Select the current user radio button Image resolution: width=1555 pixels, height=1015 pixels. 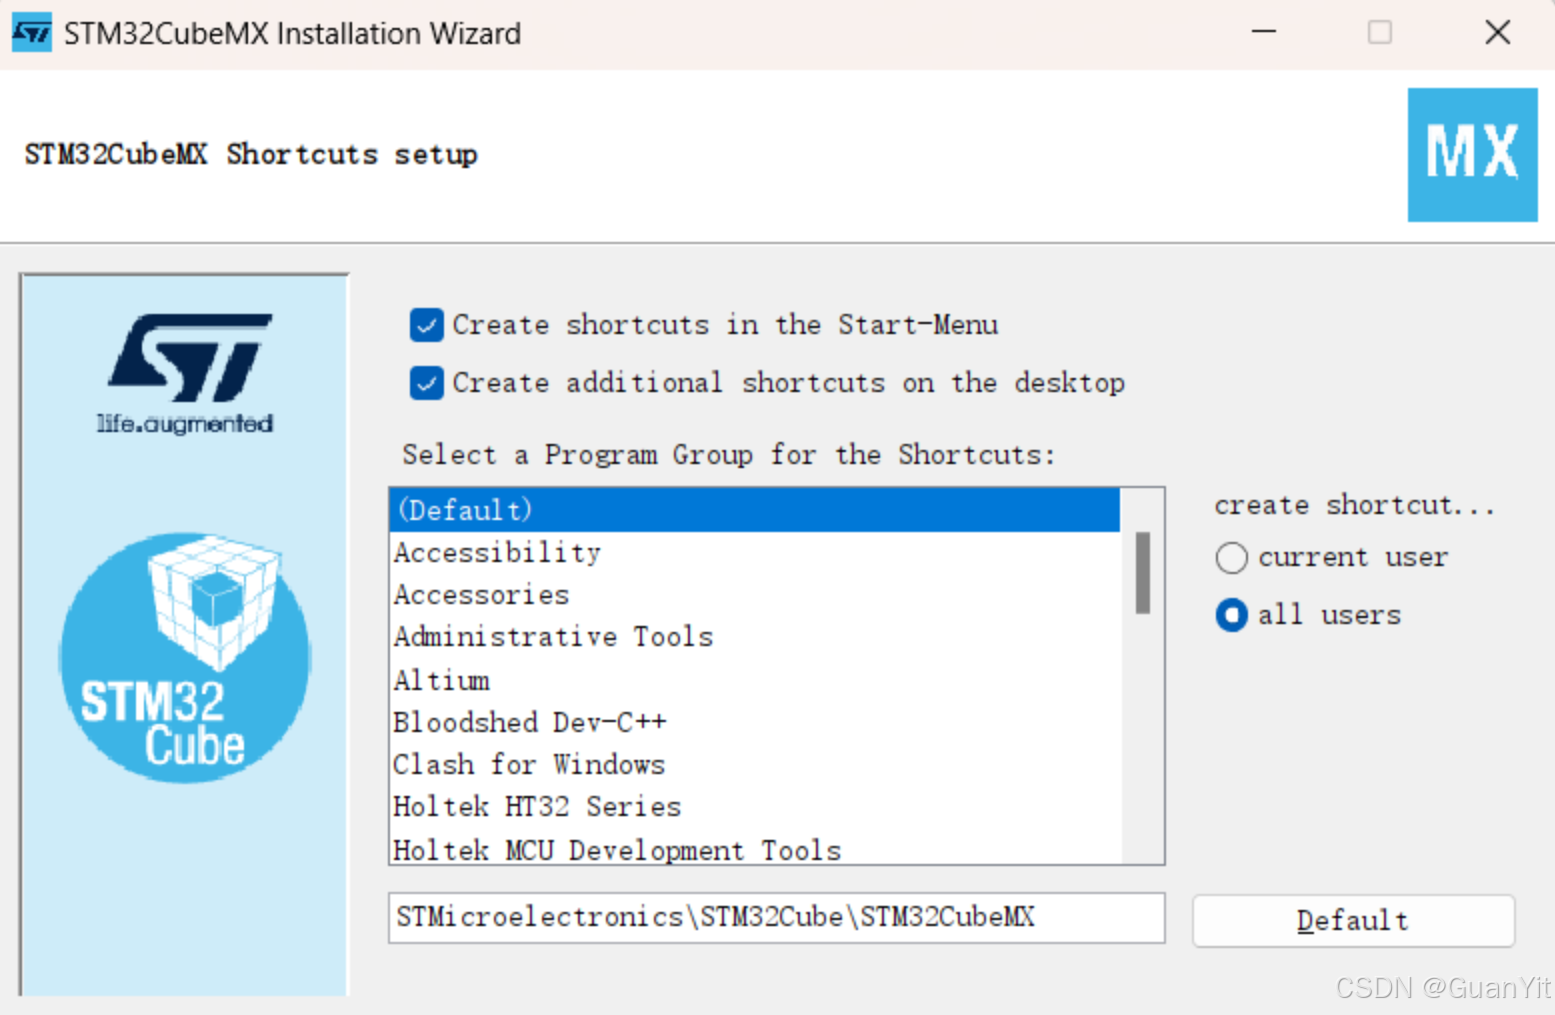pyautogui.click(x=1231, y=557)
